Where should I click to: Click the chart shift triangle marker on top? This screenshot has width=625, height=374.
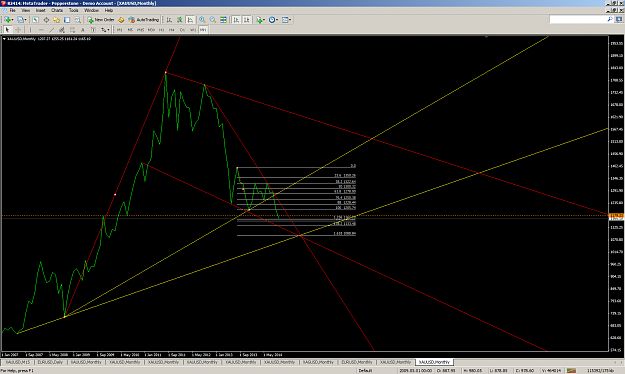coord(487,37)
